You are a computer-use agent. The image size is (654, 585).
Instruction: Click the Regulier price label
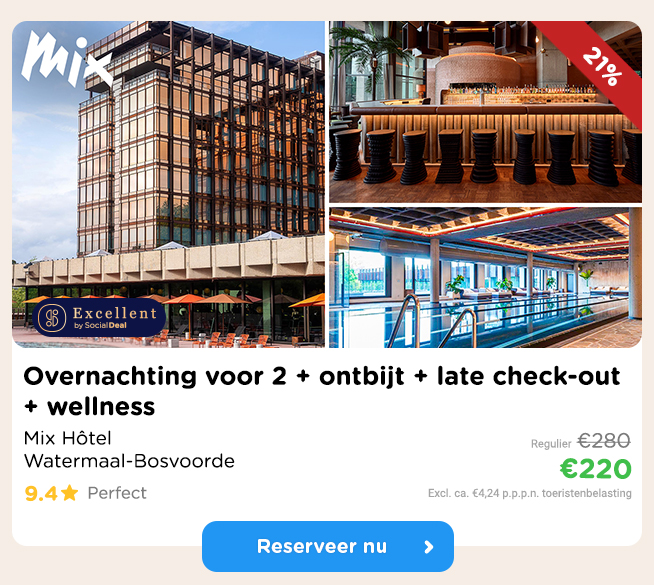(551, 444)
